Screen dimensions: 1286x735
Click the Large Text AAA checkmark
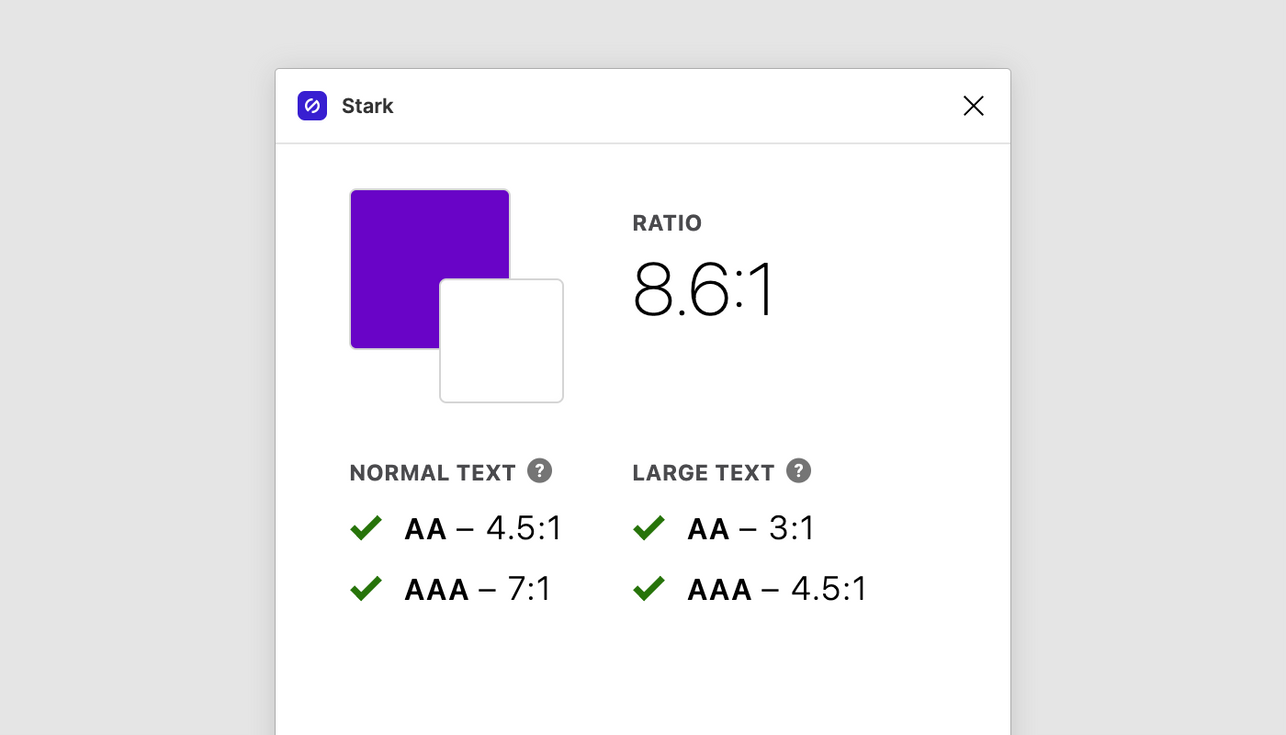649,589
